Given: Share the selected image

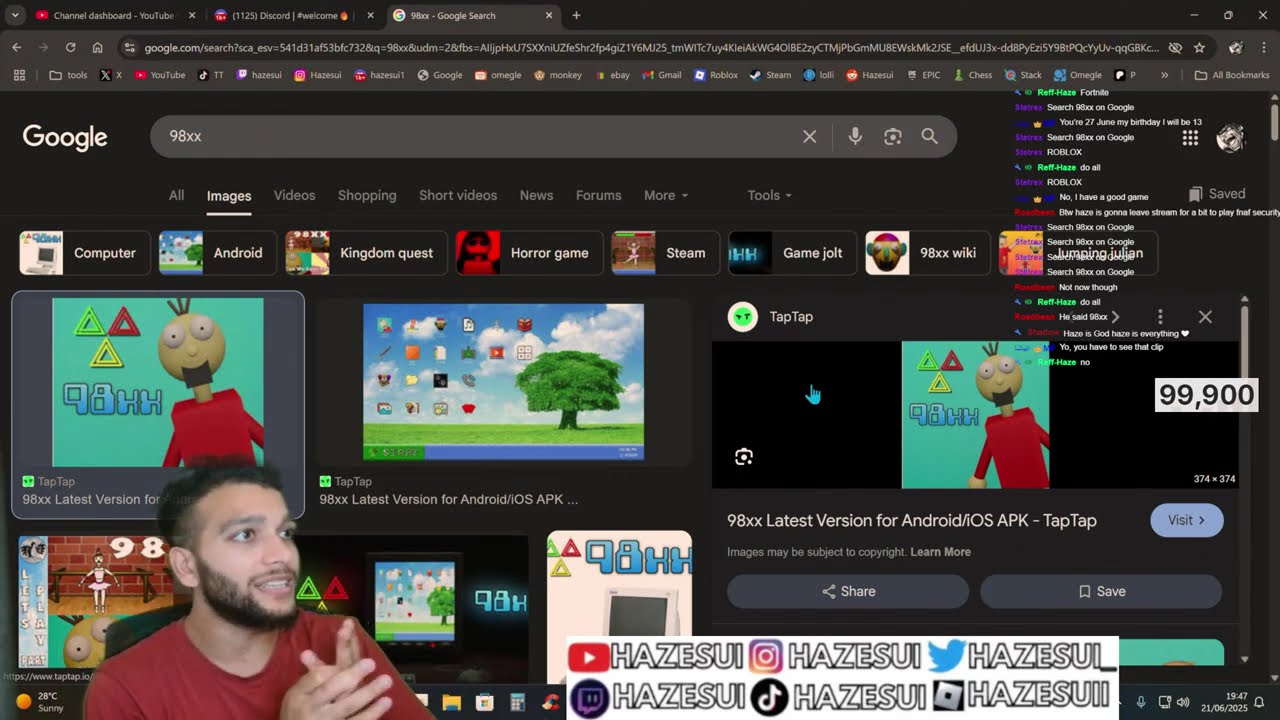Looking at the screenshot, I should [848, 591].
